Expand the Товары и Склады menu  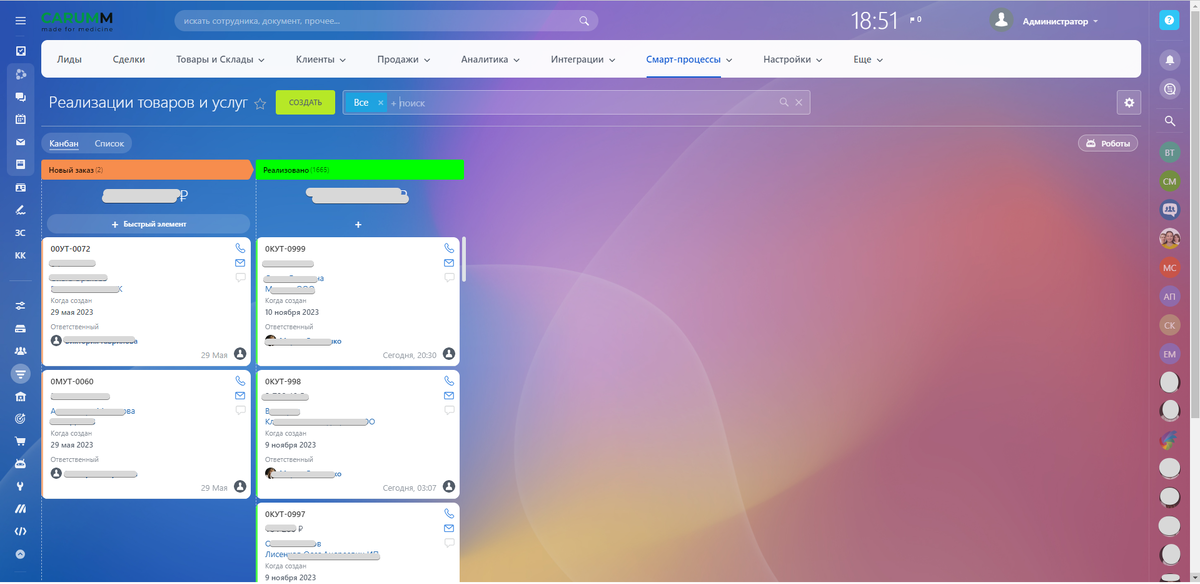click(x=220, y=59)
